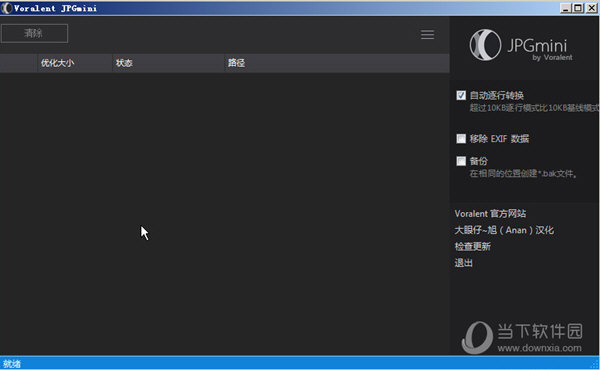Click the 超过10KB逐行模式 description text
The image size is (600, 370).
click(534, 108)
